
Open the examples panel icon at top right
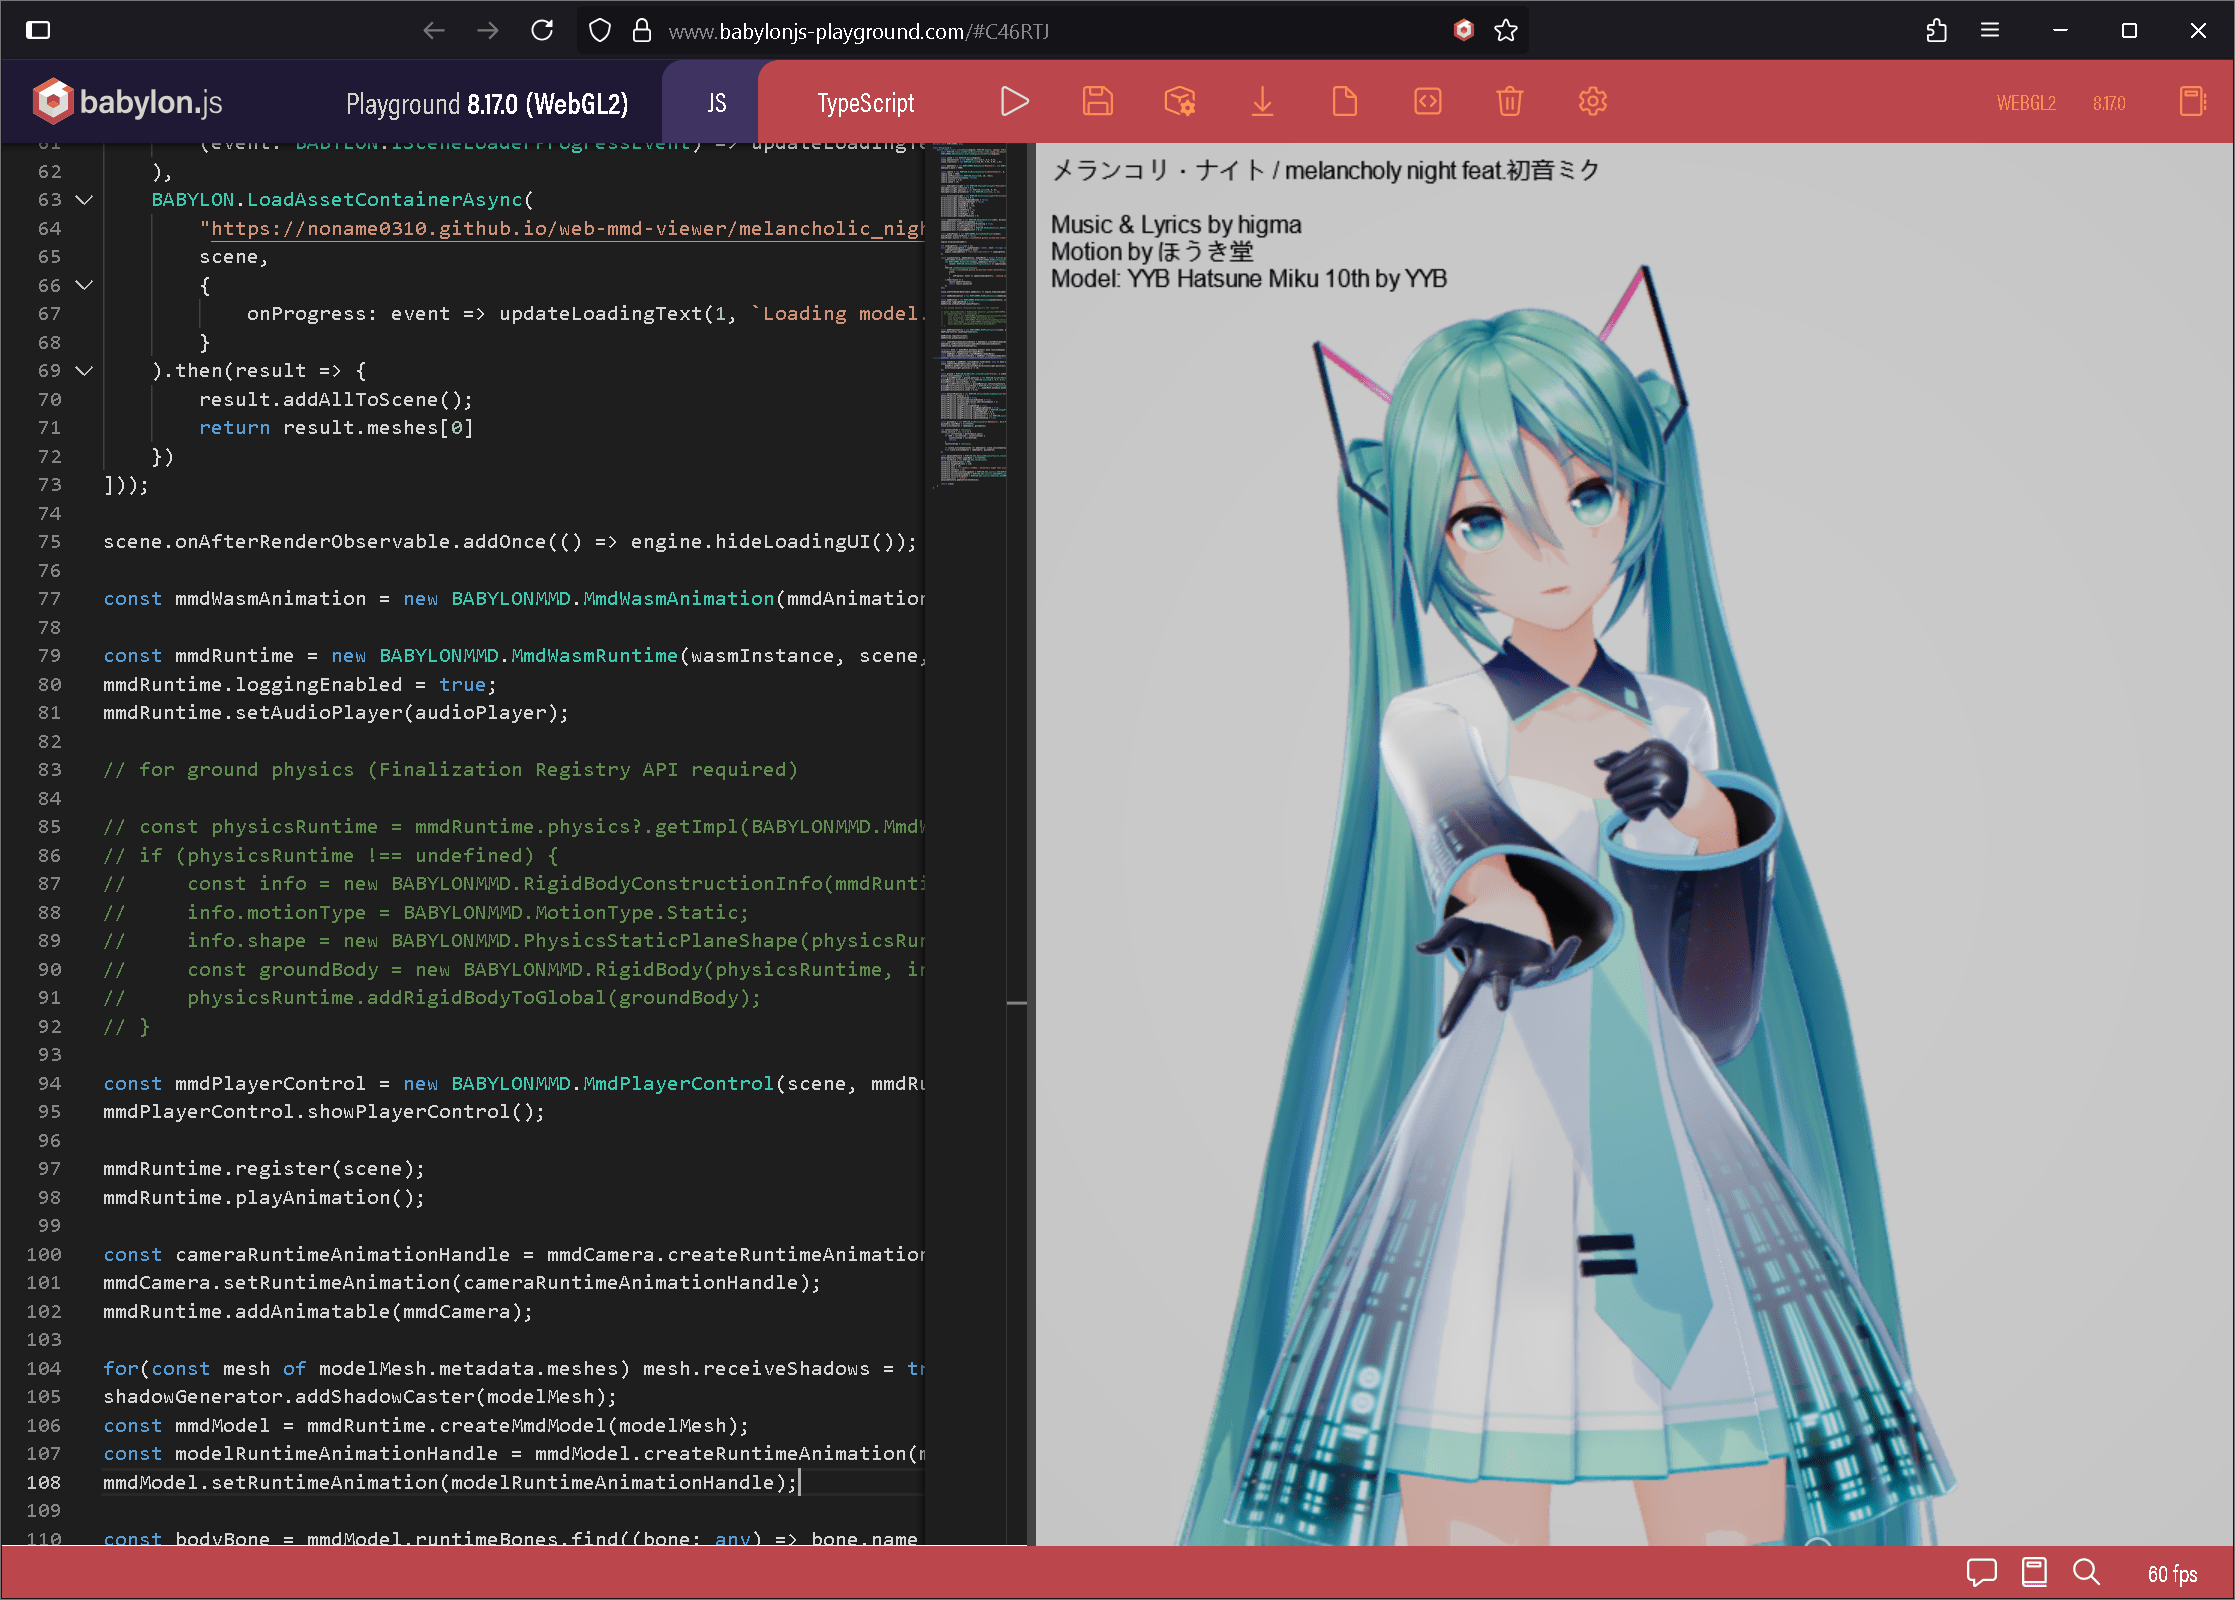tap(2192, 101)
